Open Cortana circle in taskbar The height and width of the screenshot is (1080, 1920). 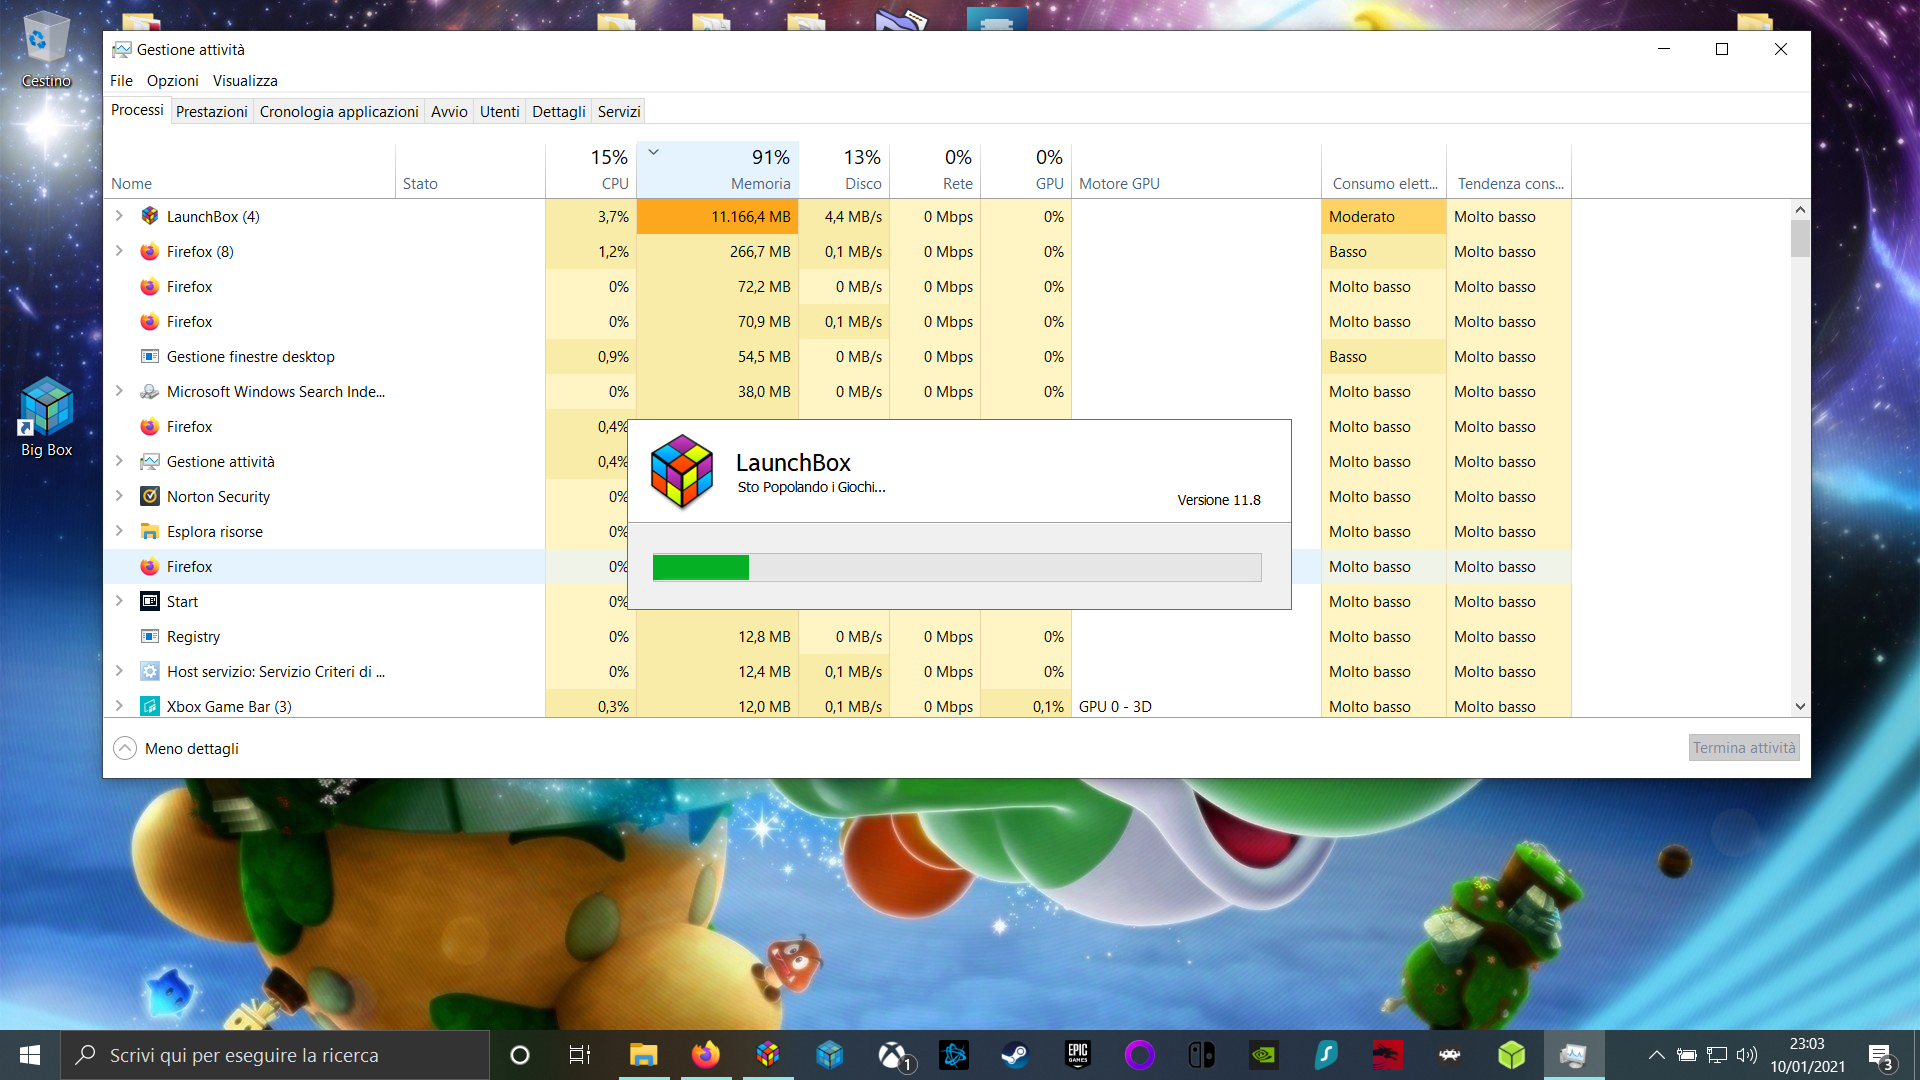520,1055
